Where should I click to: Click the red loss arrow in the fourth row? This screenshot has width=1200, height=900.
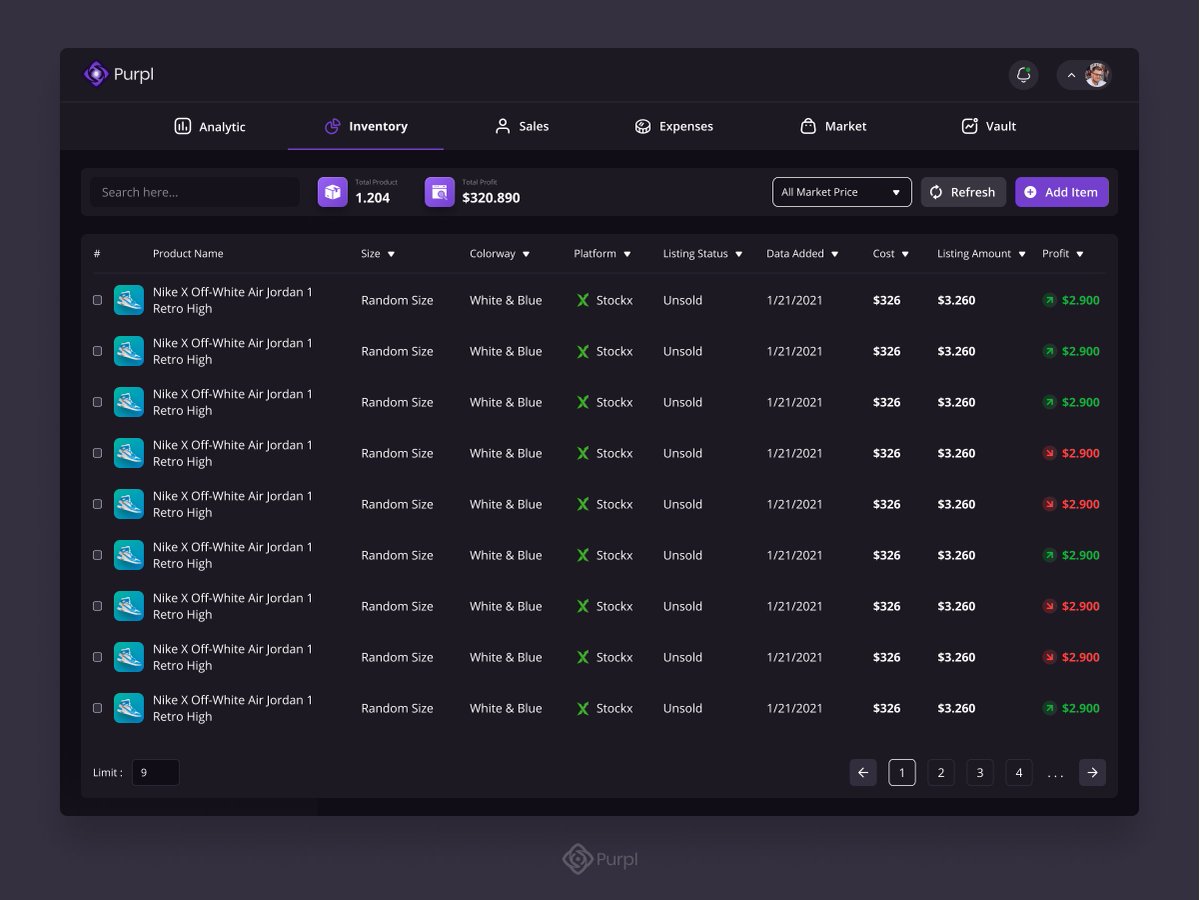[x=1049, y=453]
